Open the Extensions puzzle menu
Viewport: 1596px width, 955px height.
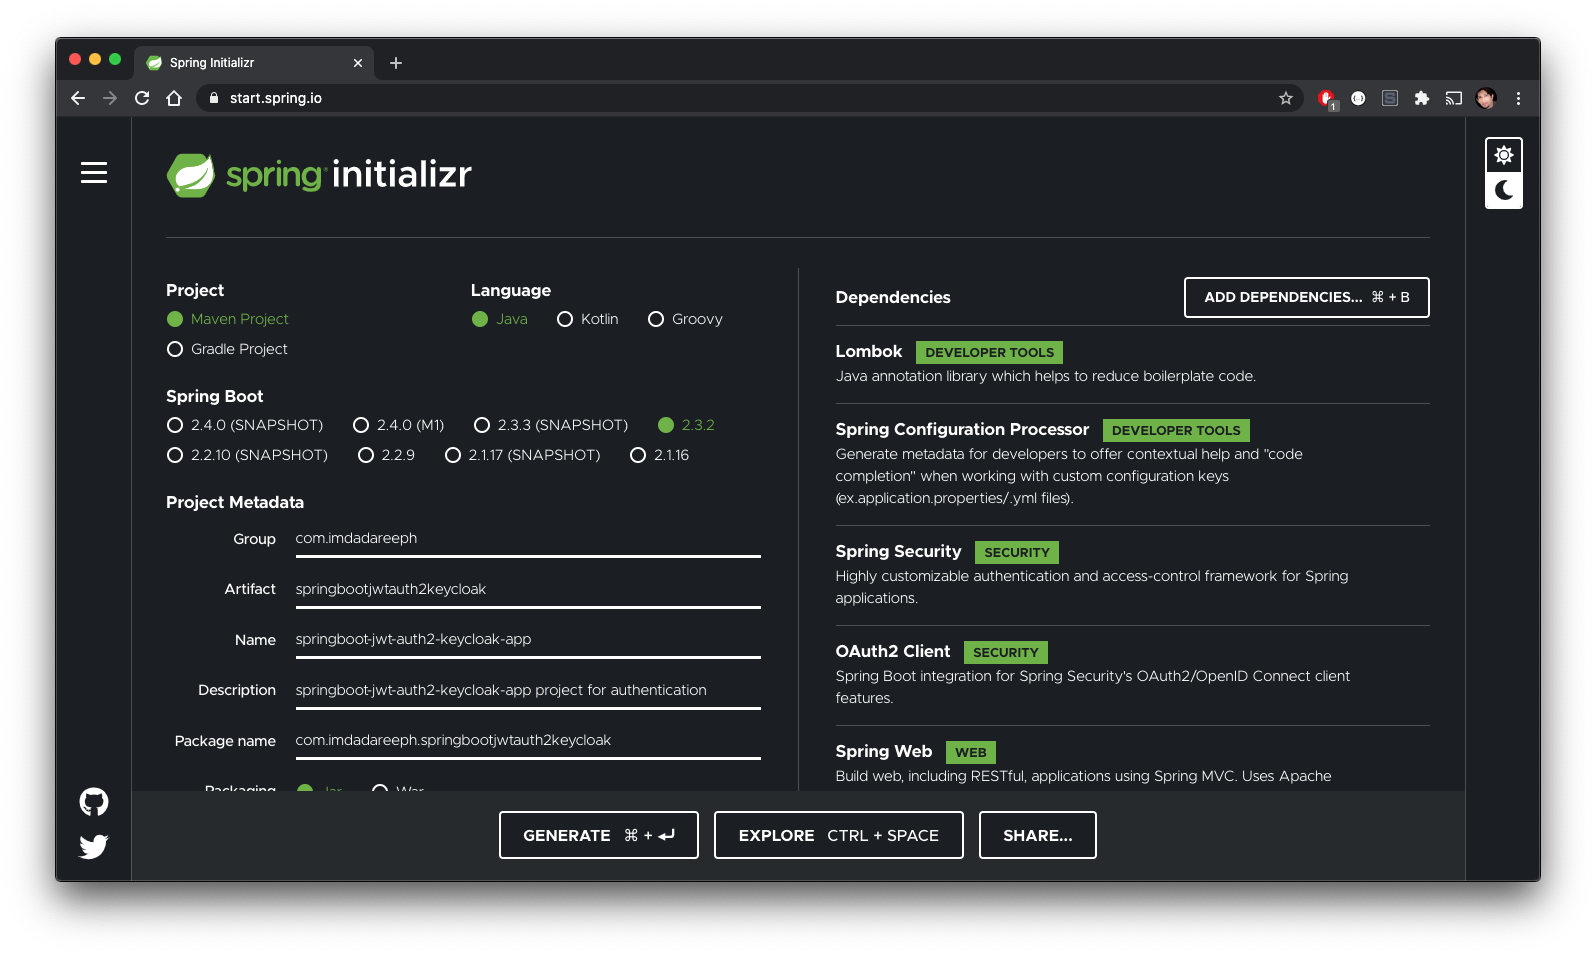[1422, 98]
